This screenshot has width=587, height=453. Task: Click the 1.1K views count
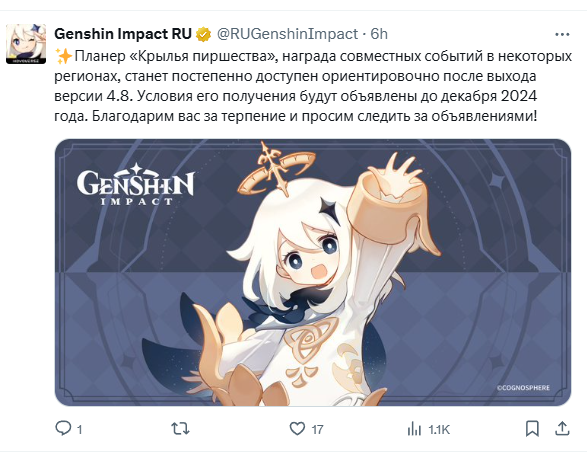[x=439, y=429]
